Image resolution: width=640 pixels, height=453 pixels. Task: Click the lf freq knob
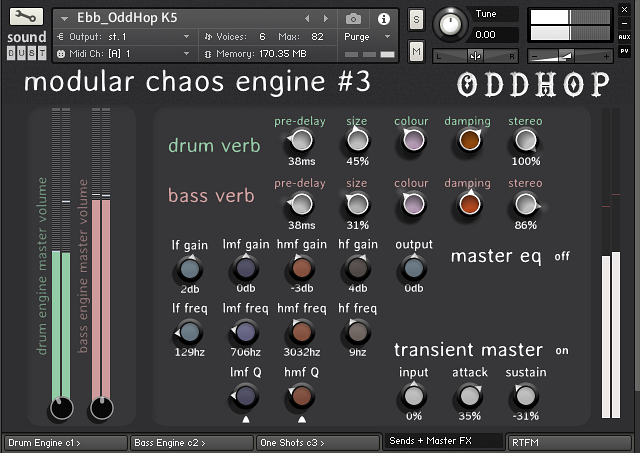189,332
